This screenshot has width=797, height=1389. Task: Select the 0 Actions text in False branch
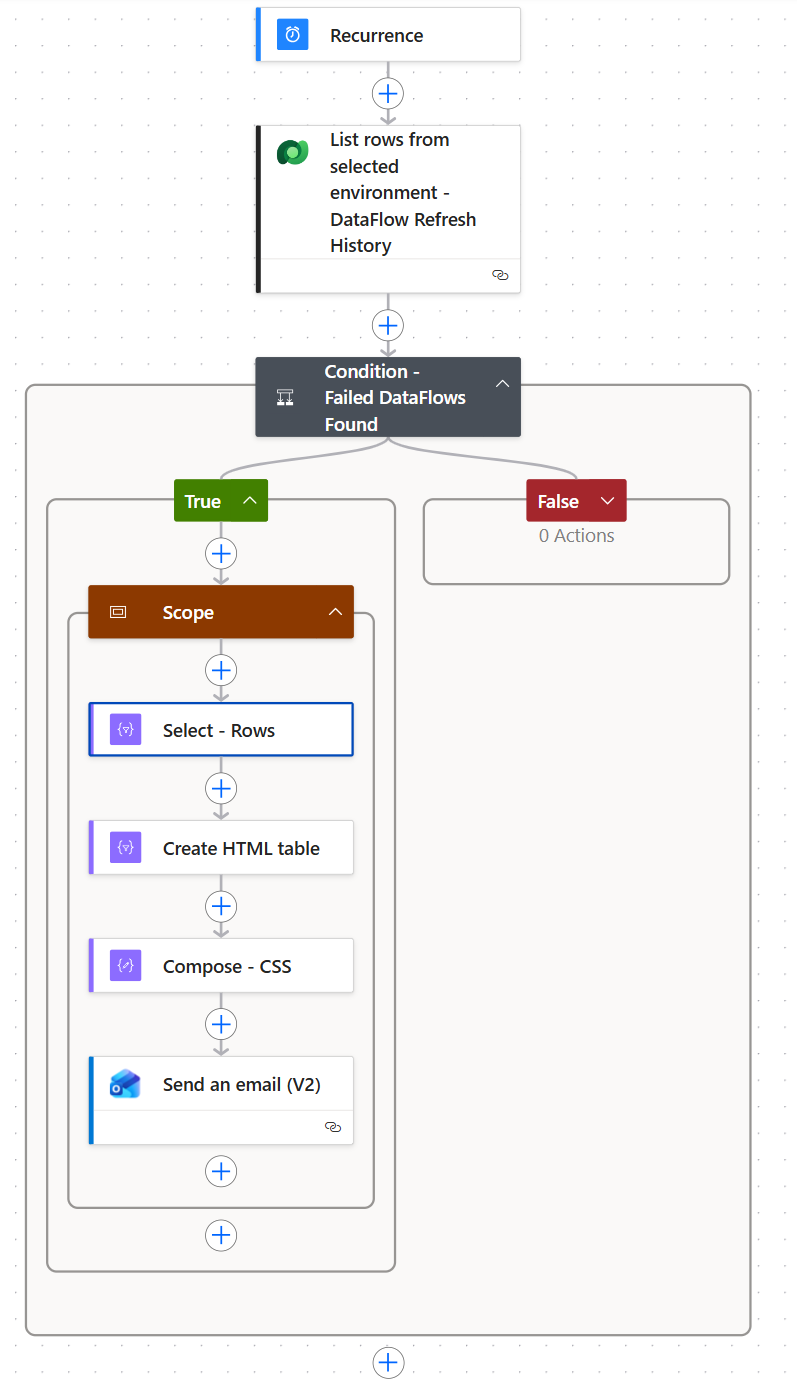pyautogui.click(x=577, y=535)
